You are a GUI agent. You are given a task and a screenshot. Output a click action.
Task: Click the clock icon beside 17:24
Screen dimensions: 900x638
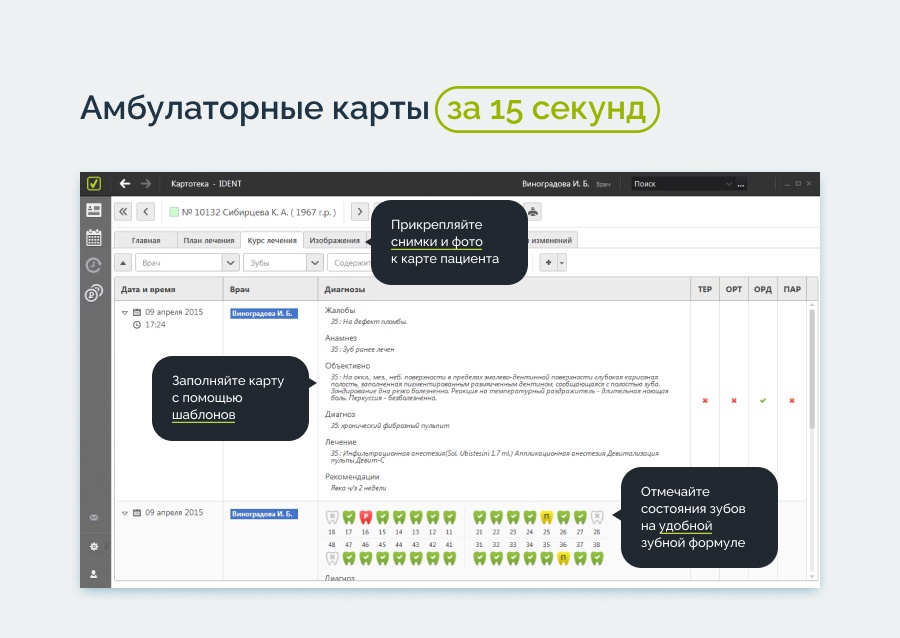(x=137, y=325)
